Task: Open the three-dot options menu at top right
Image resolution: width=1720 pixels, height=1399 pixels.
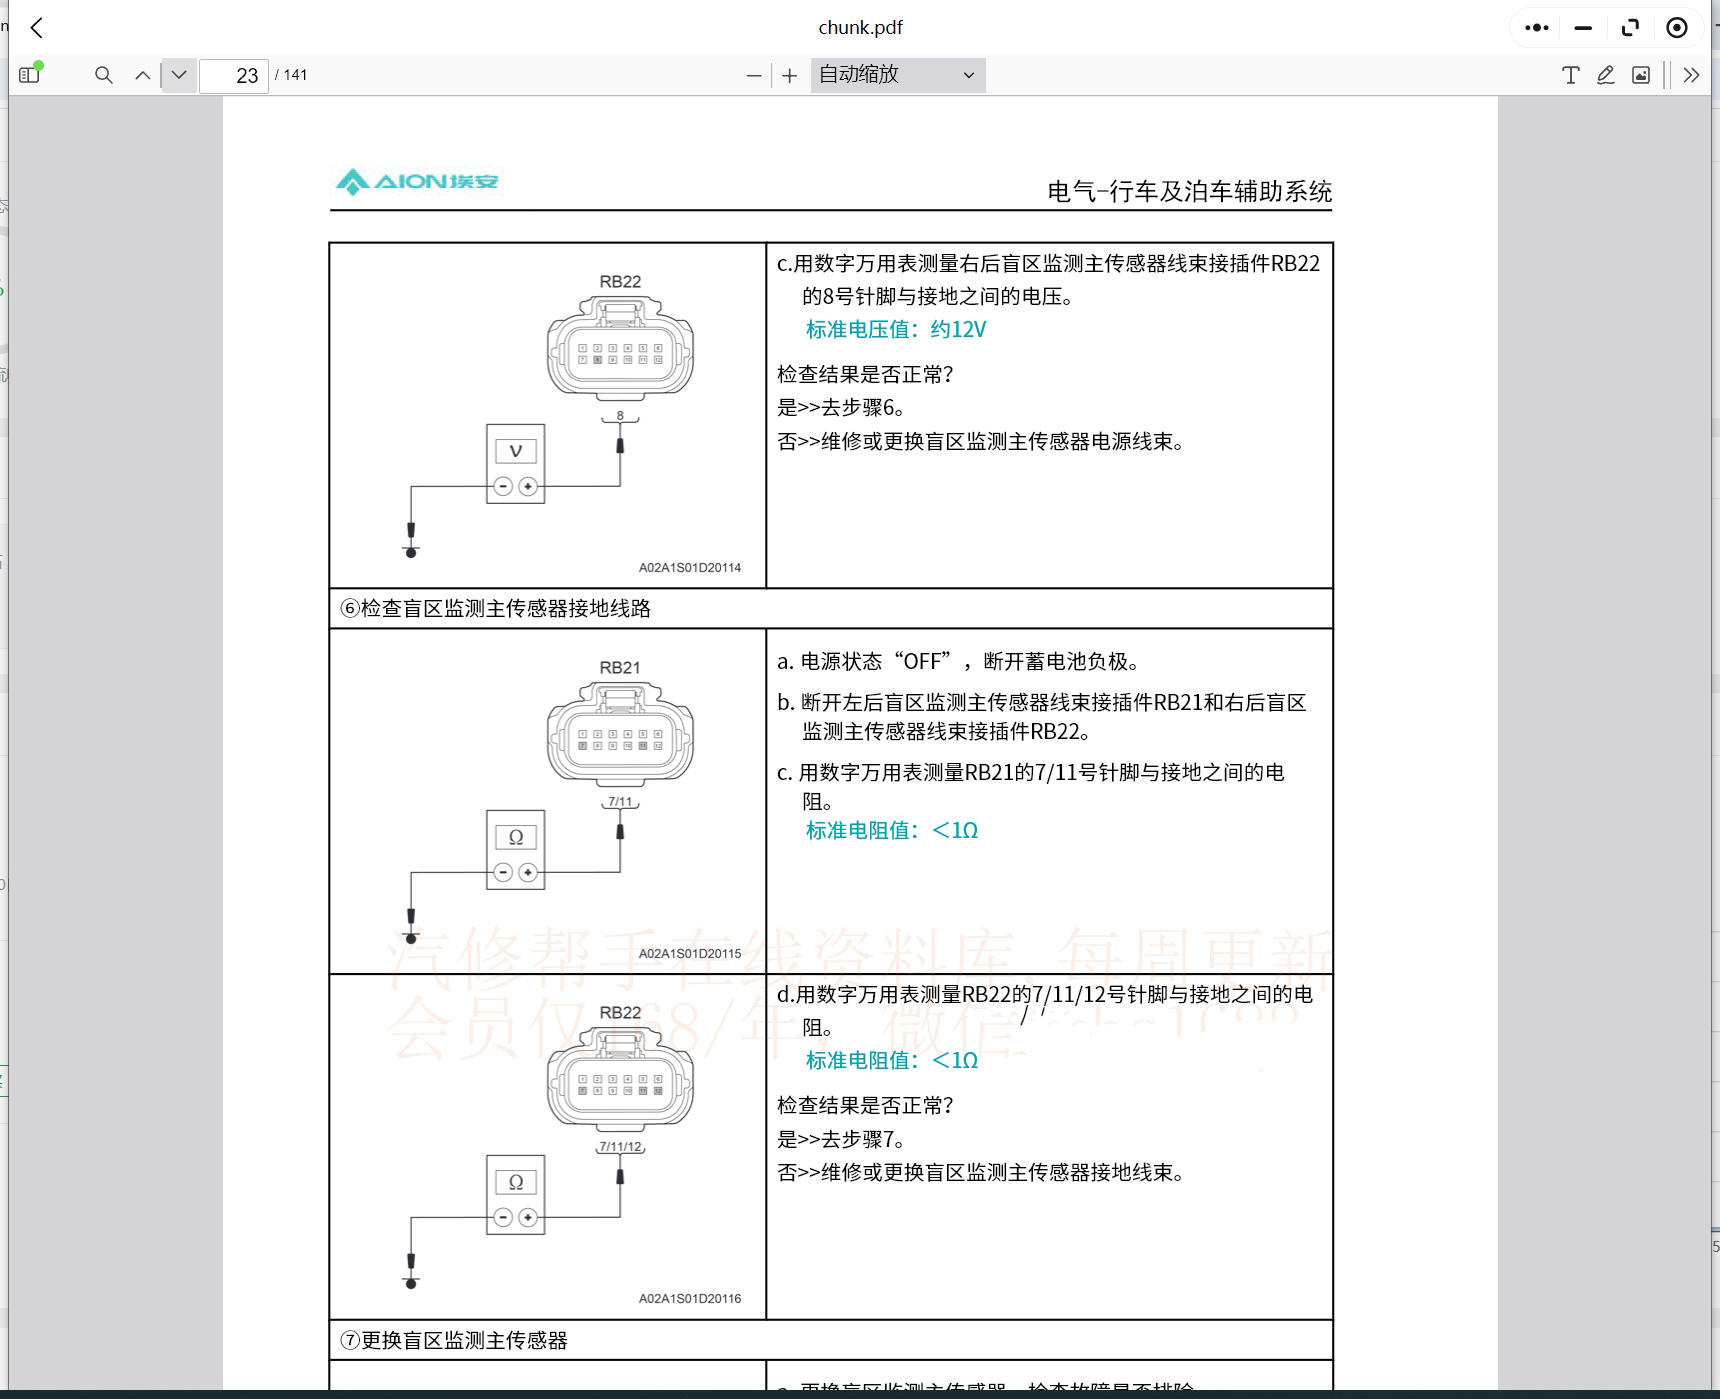Action: tap(1536, 27)
